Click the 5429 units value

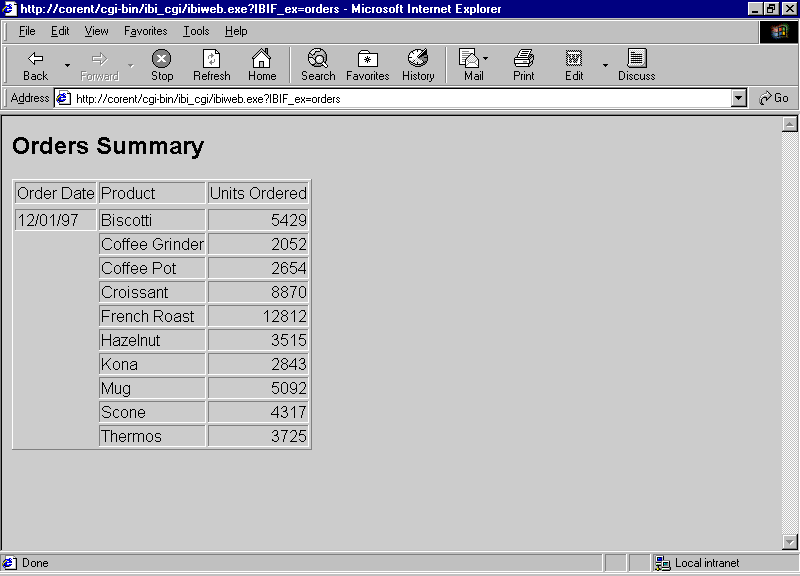point(289,220)
